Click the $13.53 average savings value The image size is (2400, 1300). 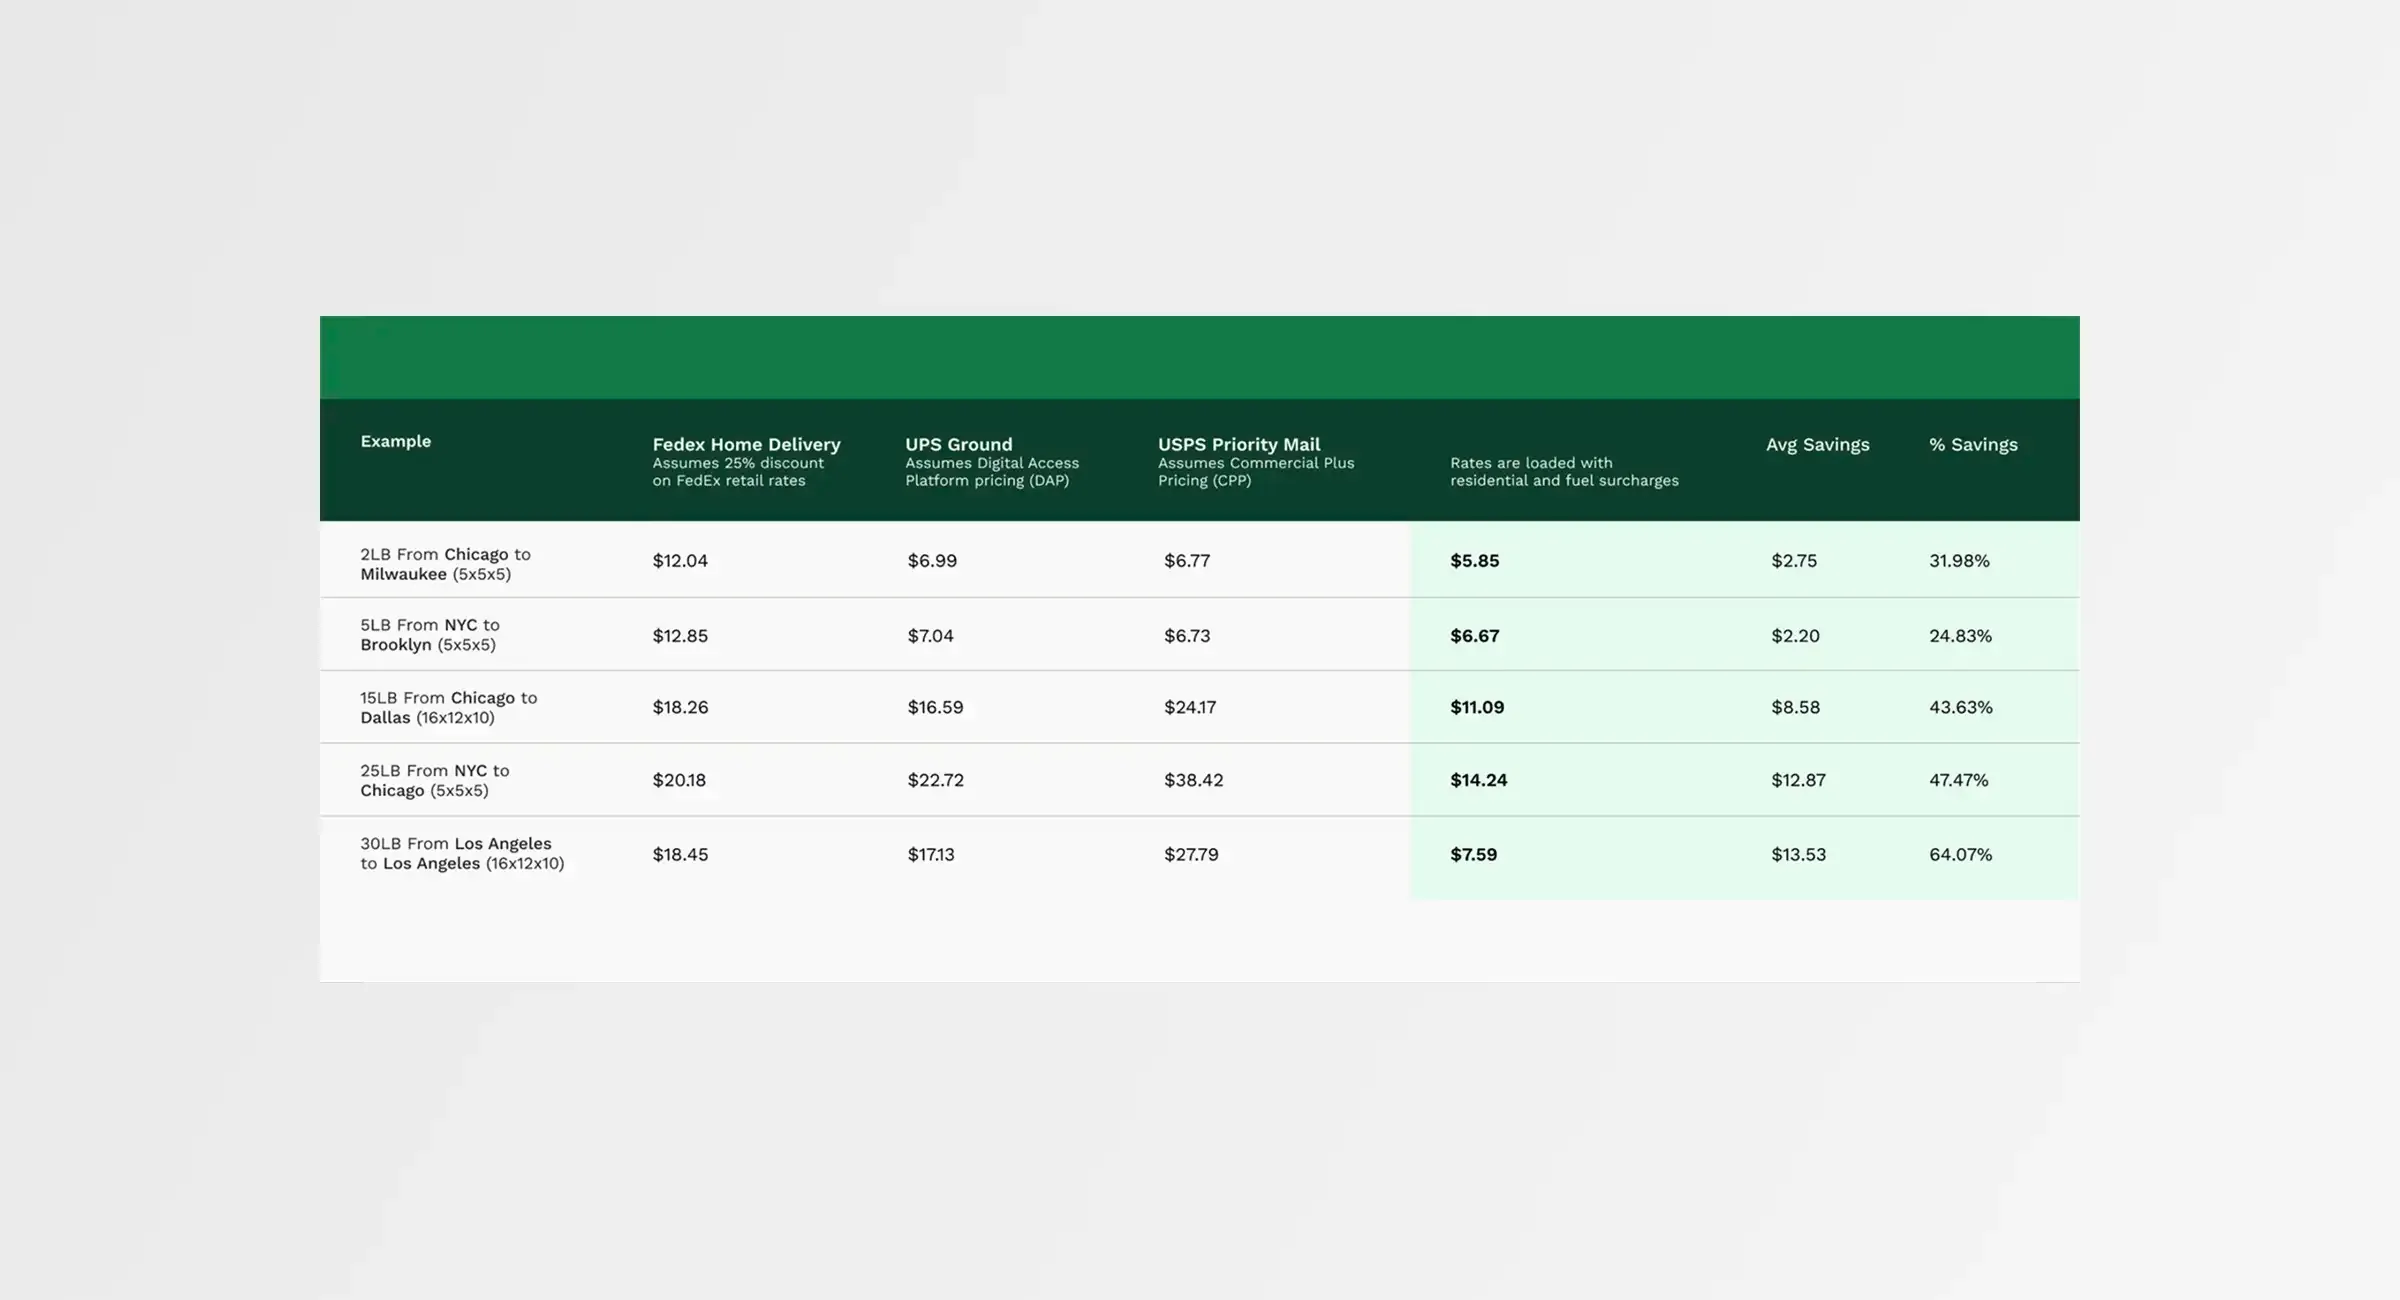pyautogui.click(x=1797, y=855)
